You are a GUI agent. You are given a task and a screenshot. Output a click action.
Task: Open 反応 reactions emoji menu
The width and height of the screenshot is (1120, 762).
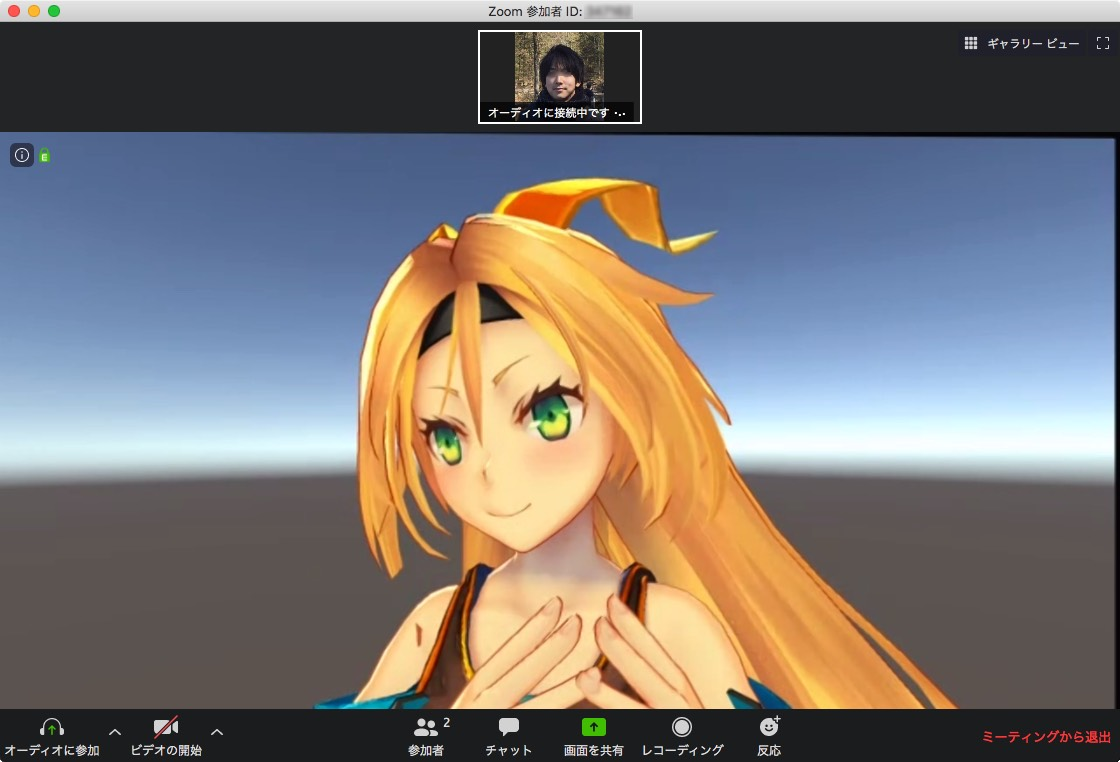(769, 736)
